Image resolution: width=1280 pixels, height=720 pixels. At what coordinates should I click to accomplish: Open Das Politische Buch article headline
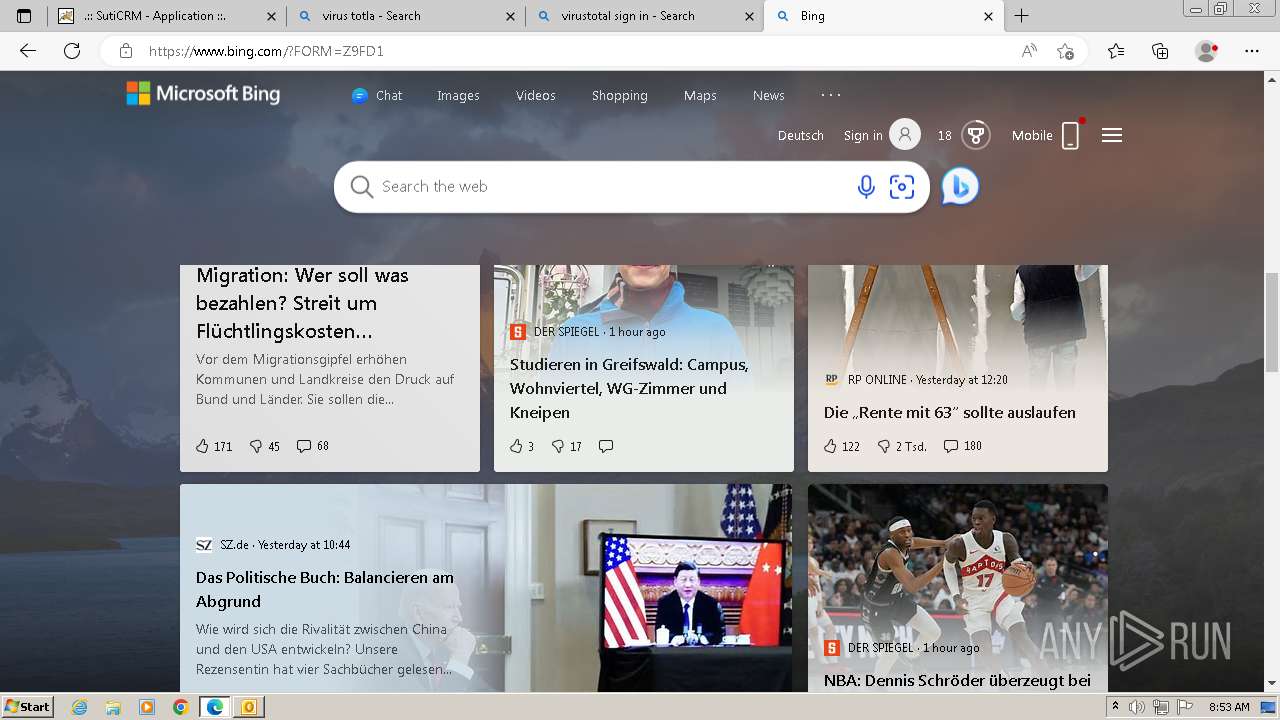pyautogui.click(x=325, y=589)
